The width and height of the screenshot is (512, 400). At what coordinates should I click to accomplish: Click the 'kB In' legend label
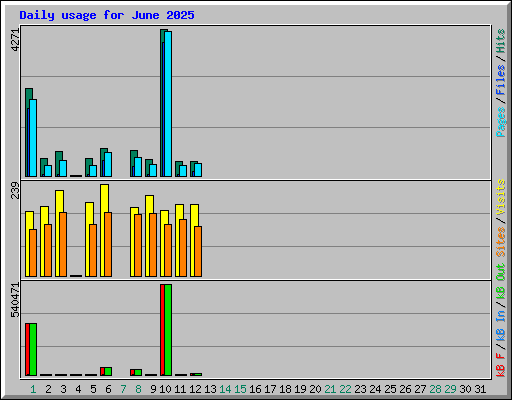501,325
